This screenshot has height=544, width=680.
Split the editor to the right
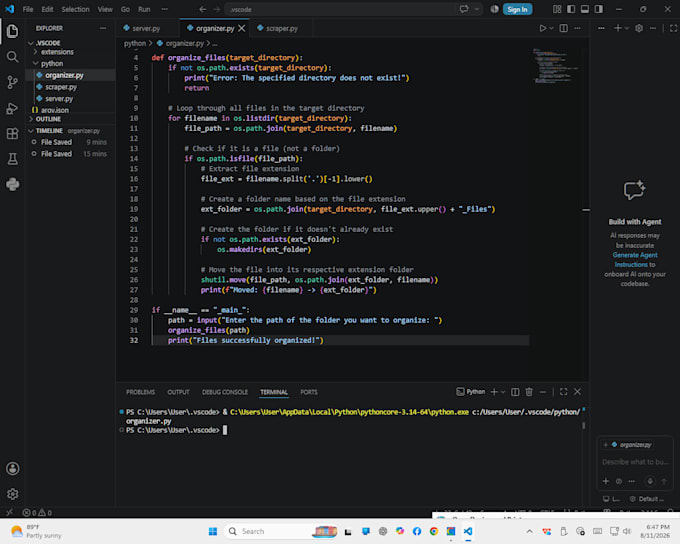[x=563, y=28]
